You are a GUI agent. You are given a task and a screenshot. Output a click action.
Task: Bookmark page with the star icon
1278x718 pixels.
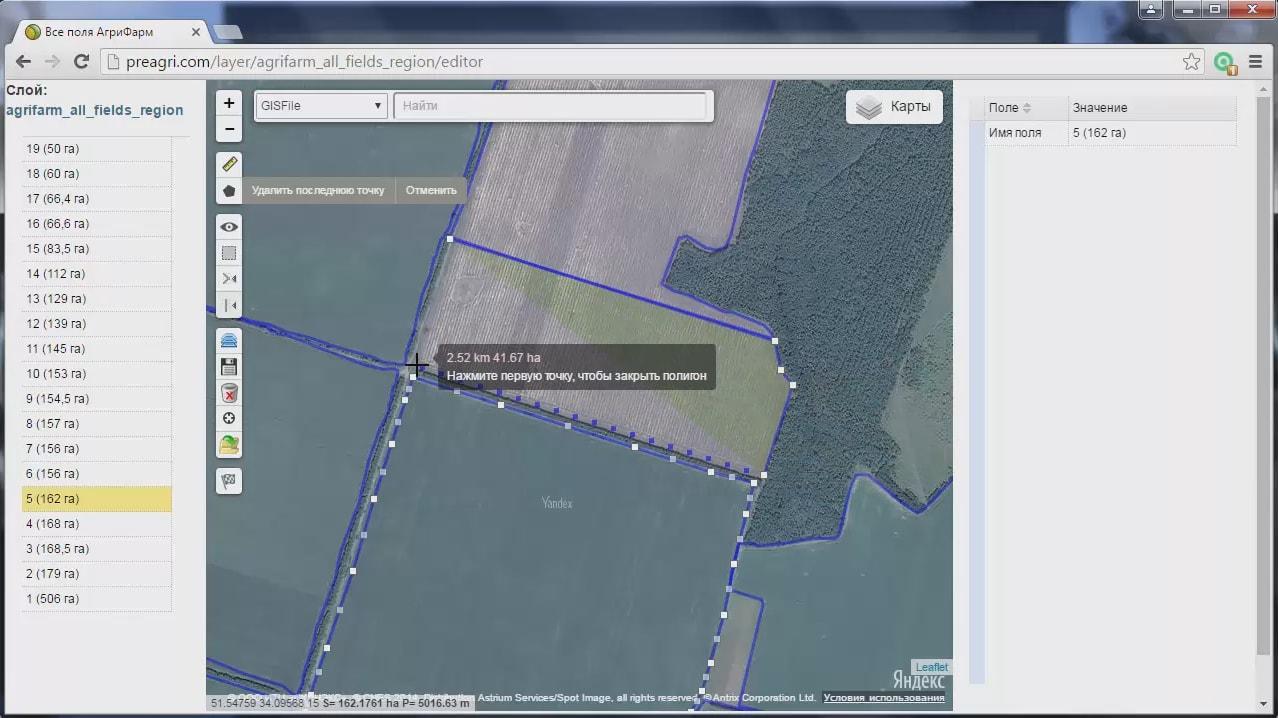[x=1191, y=62]
